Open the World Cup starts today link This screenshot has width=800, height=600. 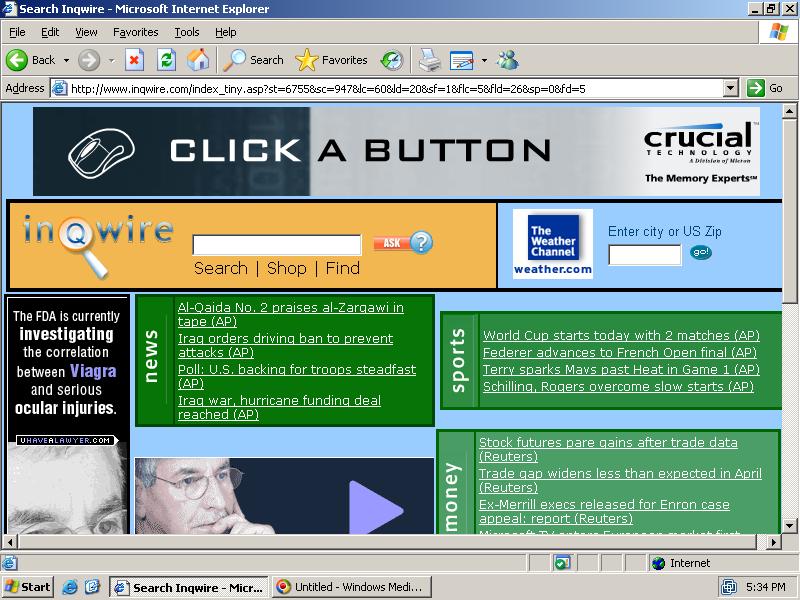click(x=621, y=335)
